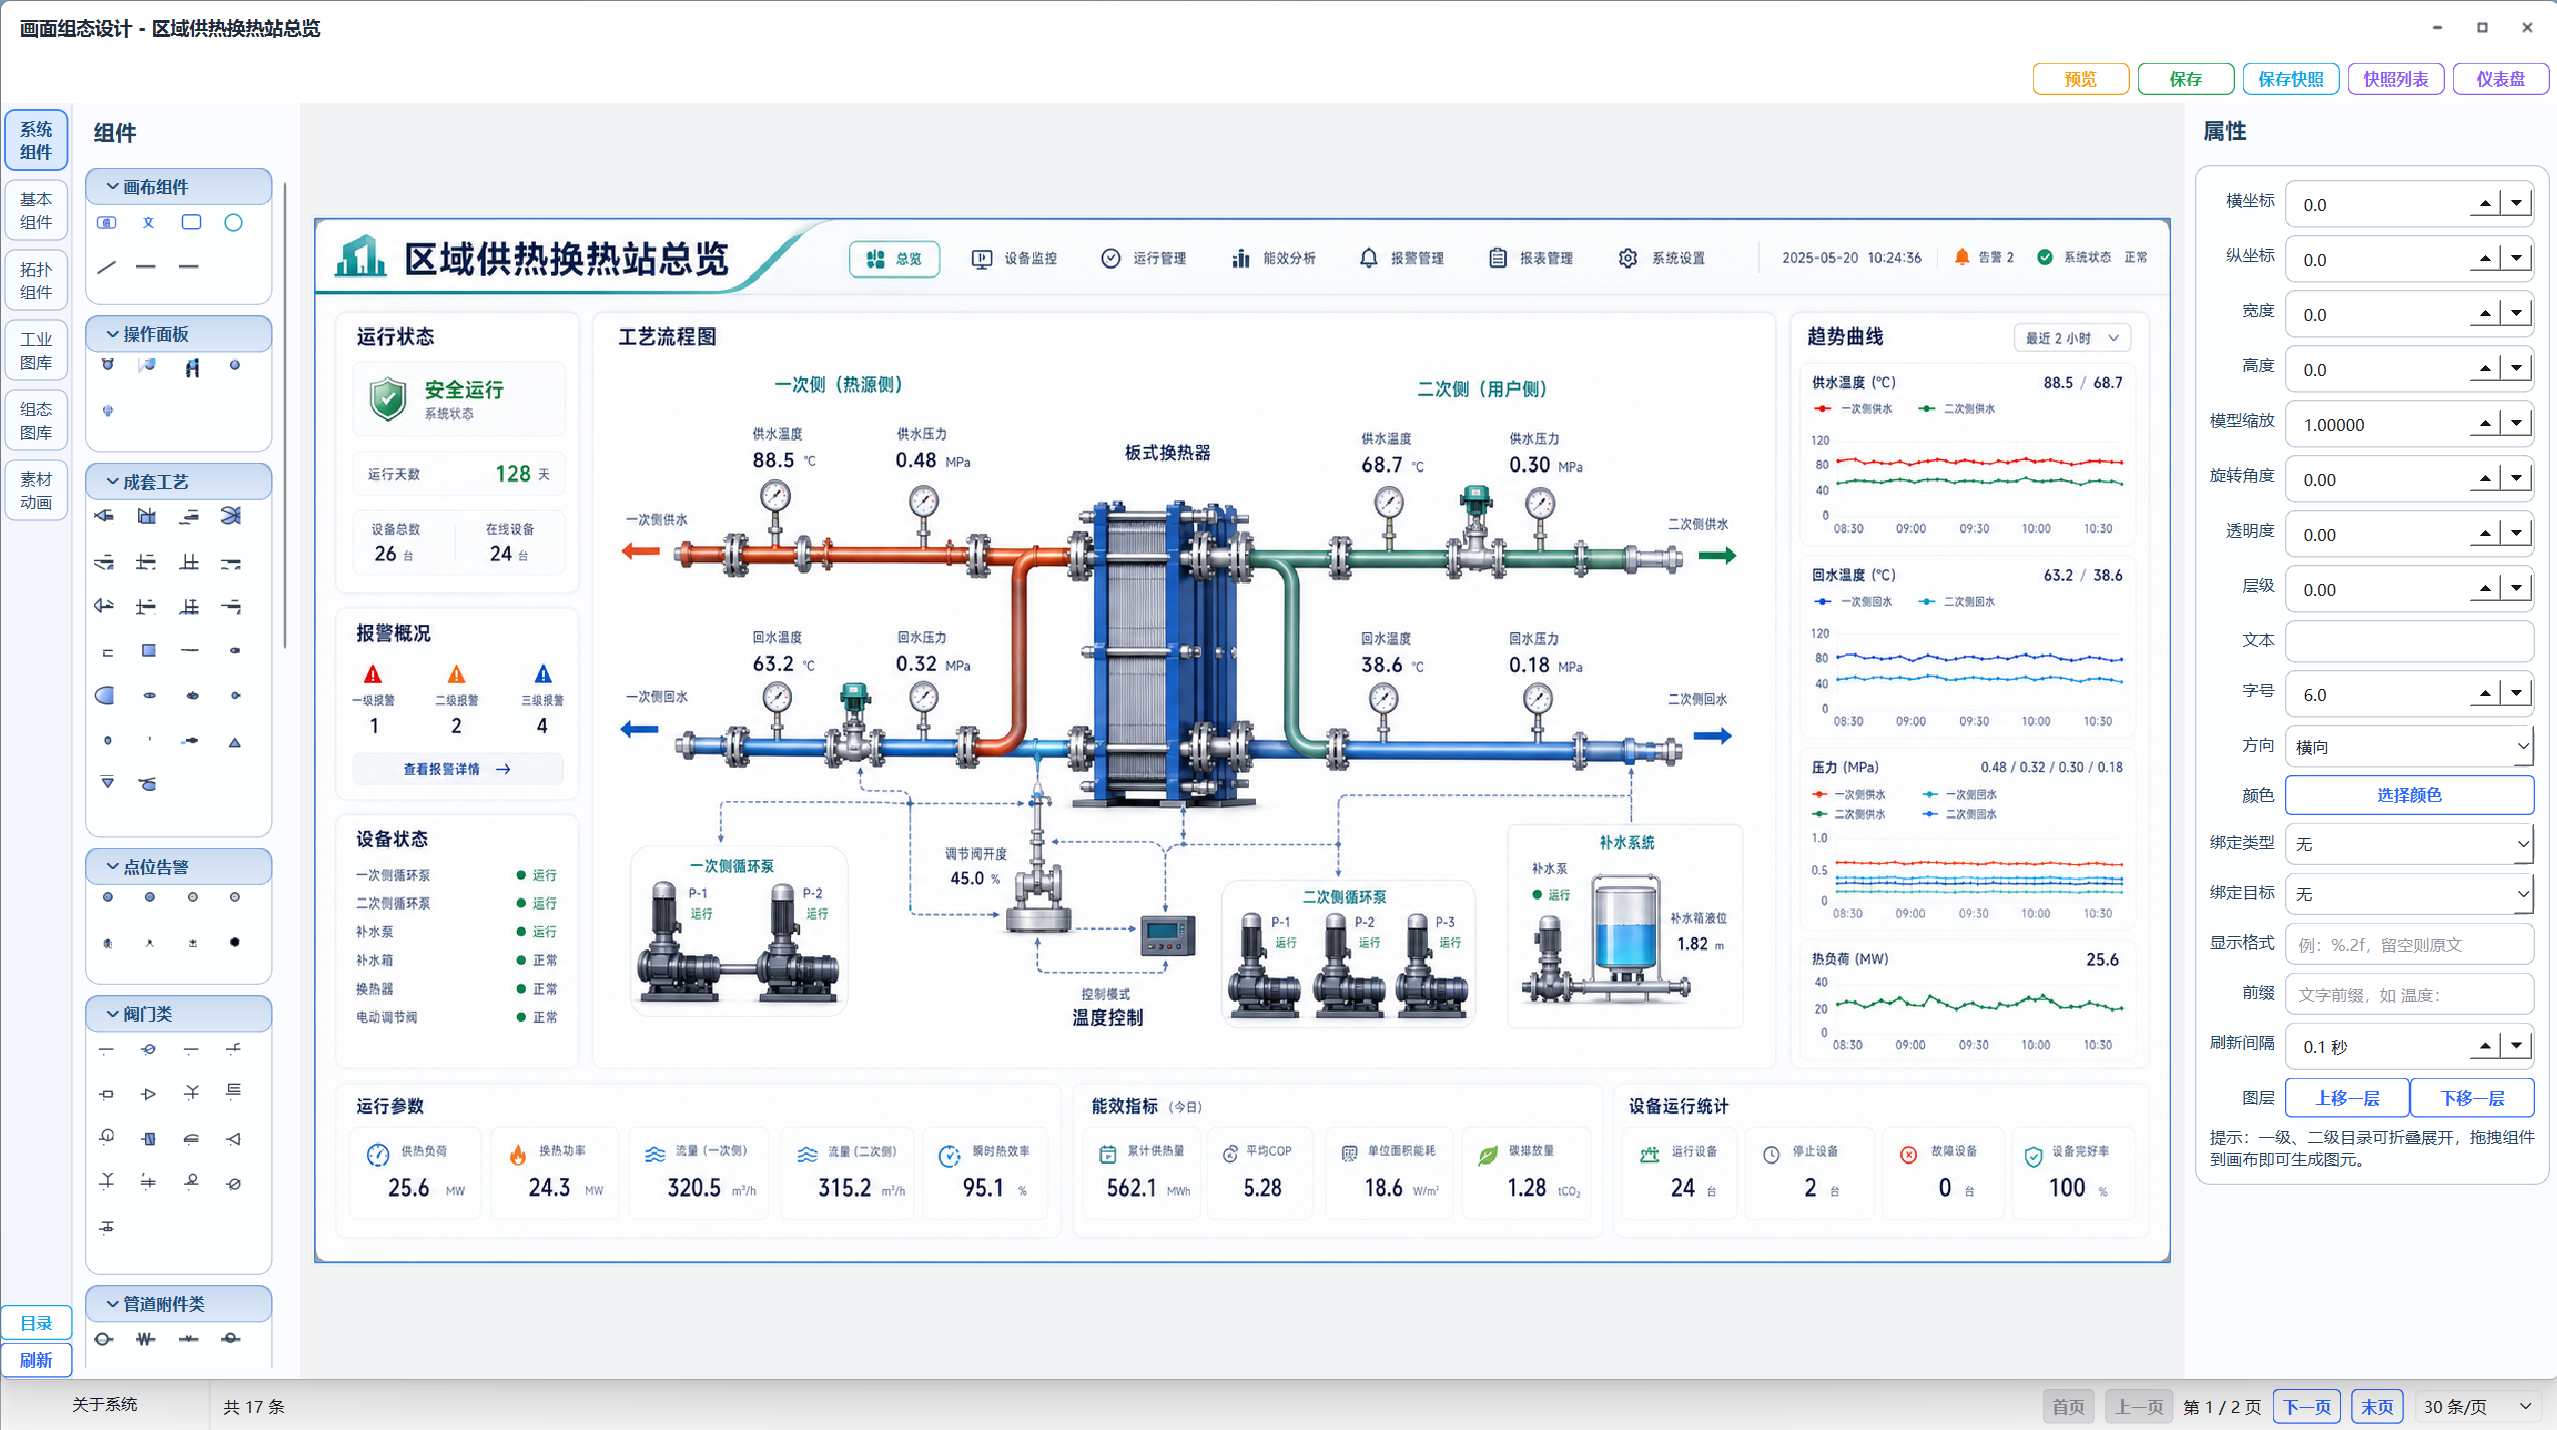Select the diagonal line component

pyautogui.click(x=106, y=266)
